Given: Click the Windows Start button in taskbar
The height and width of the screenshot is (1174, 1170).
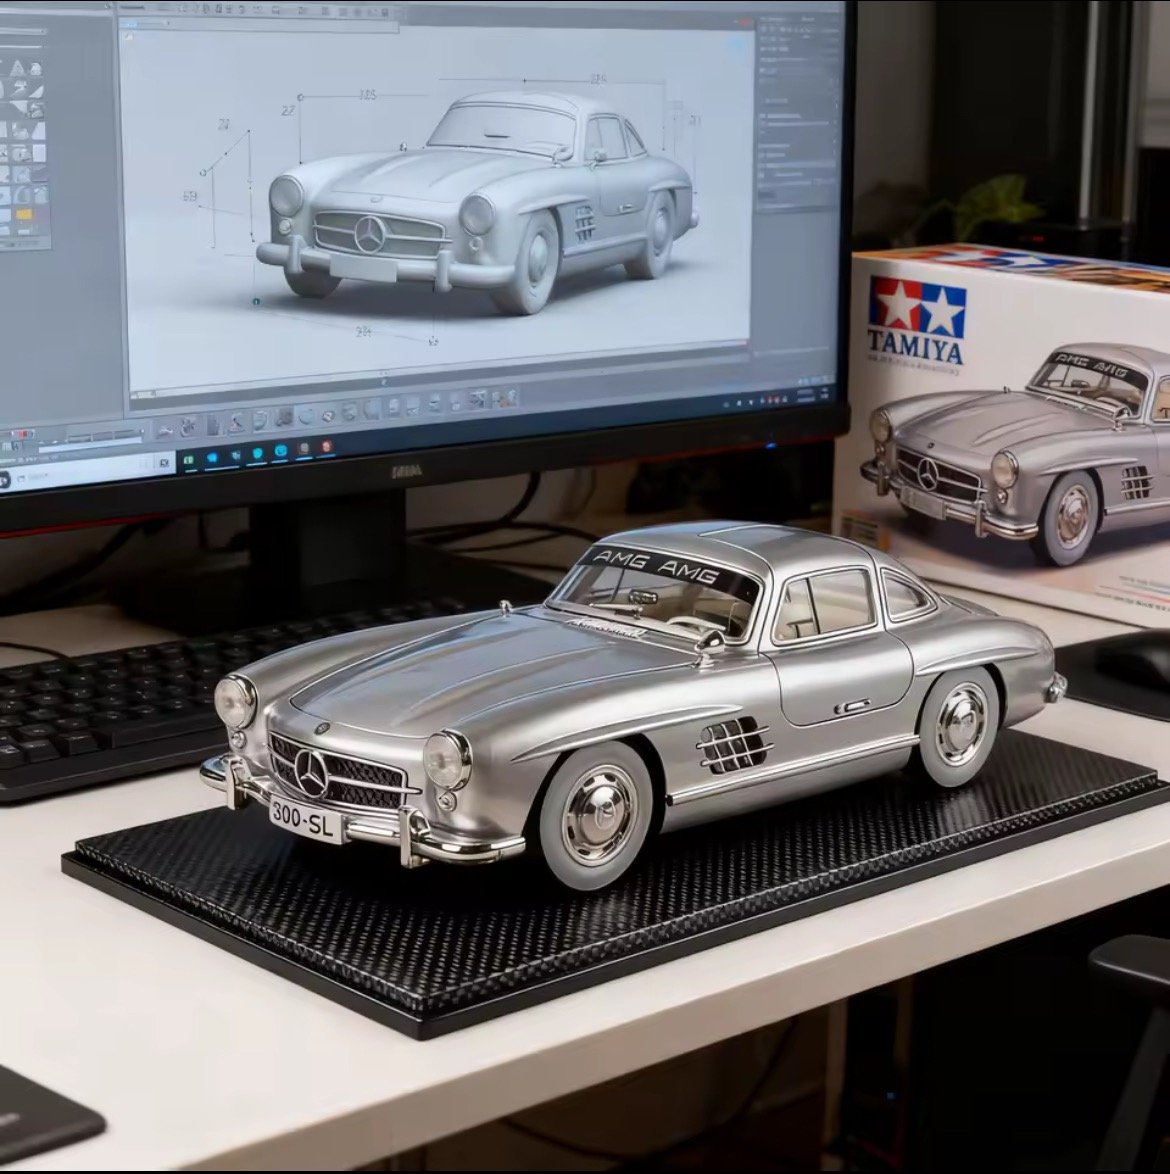Looking at the screenshot, I should (x=212, y=455).
